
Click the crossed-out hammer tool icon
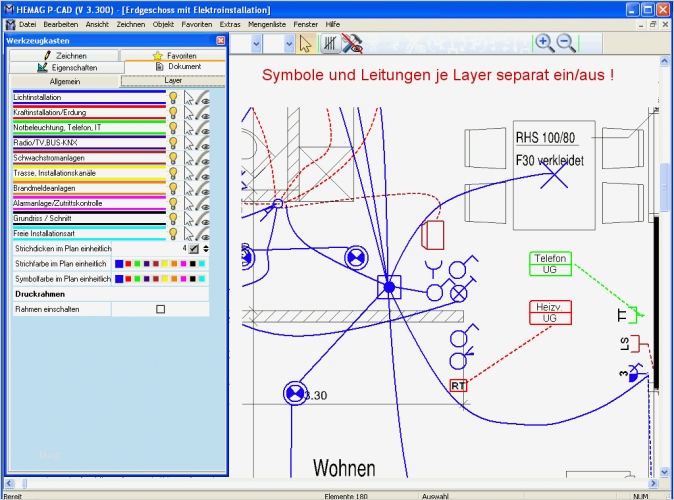pos(352,43)
